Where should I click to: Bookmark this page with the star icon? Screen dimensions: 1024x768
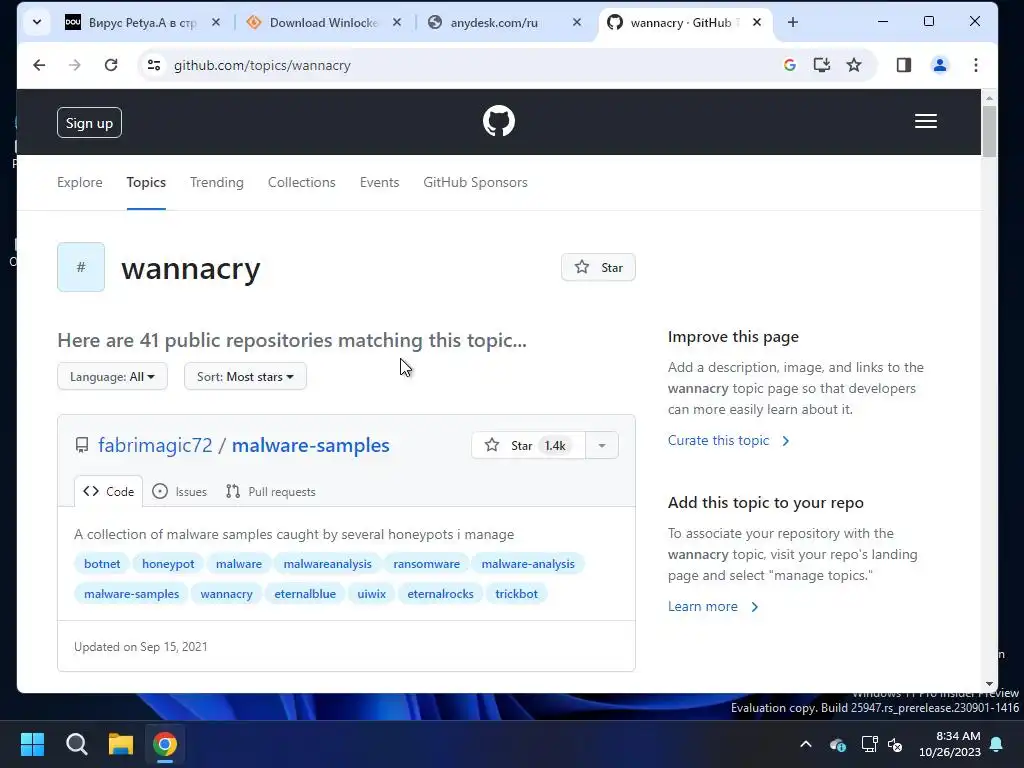854,65
